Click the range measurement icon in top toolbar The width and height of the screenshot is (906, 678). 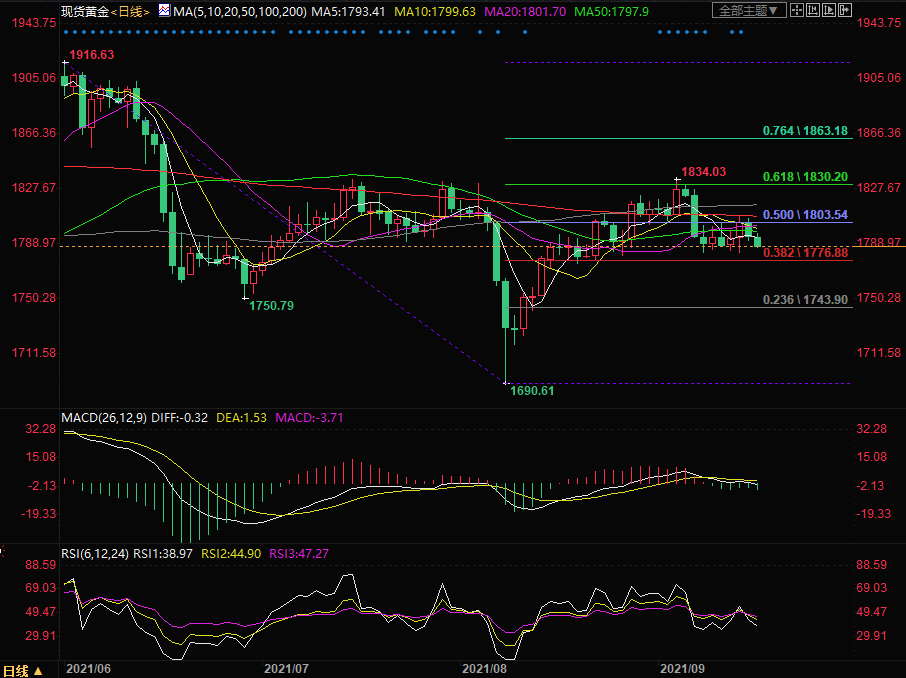coord(815,11)
